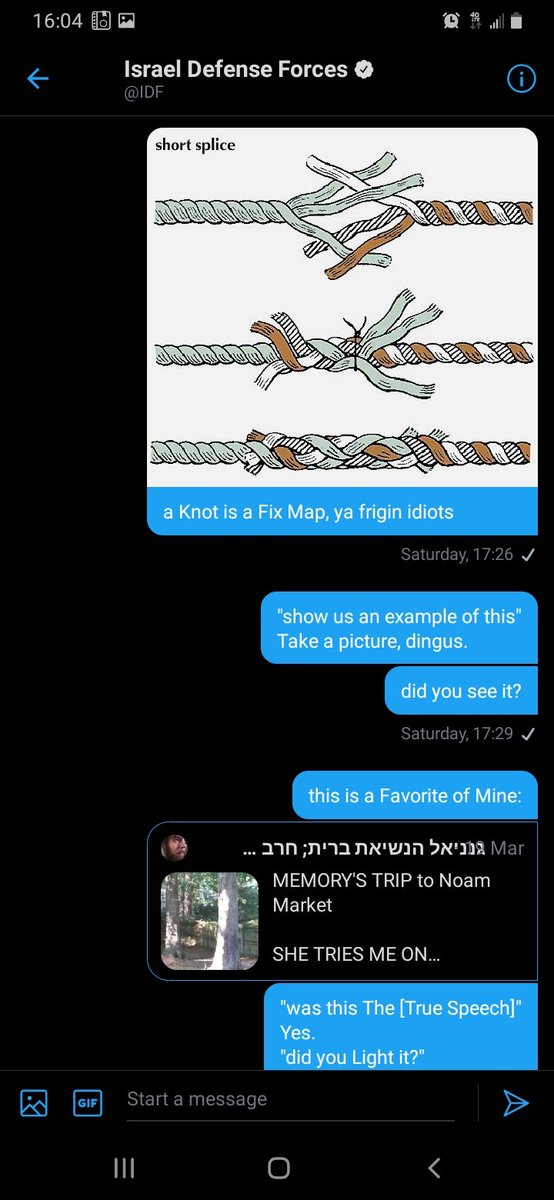Open the short splice rope image
The width and height of the screenshot is (554, 1200).
tap(342, 308)
